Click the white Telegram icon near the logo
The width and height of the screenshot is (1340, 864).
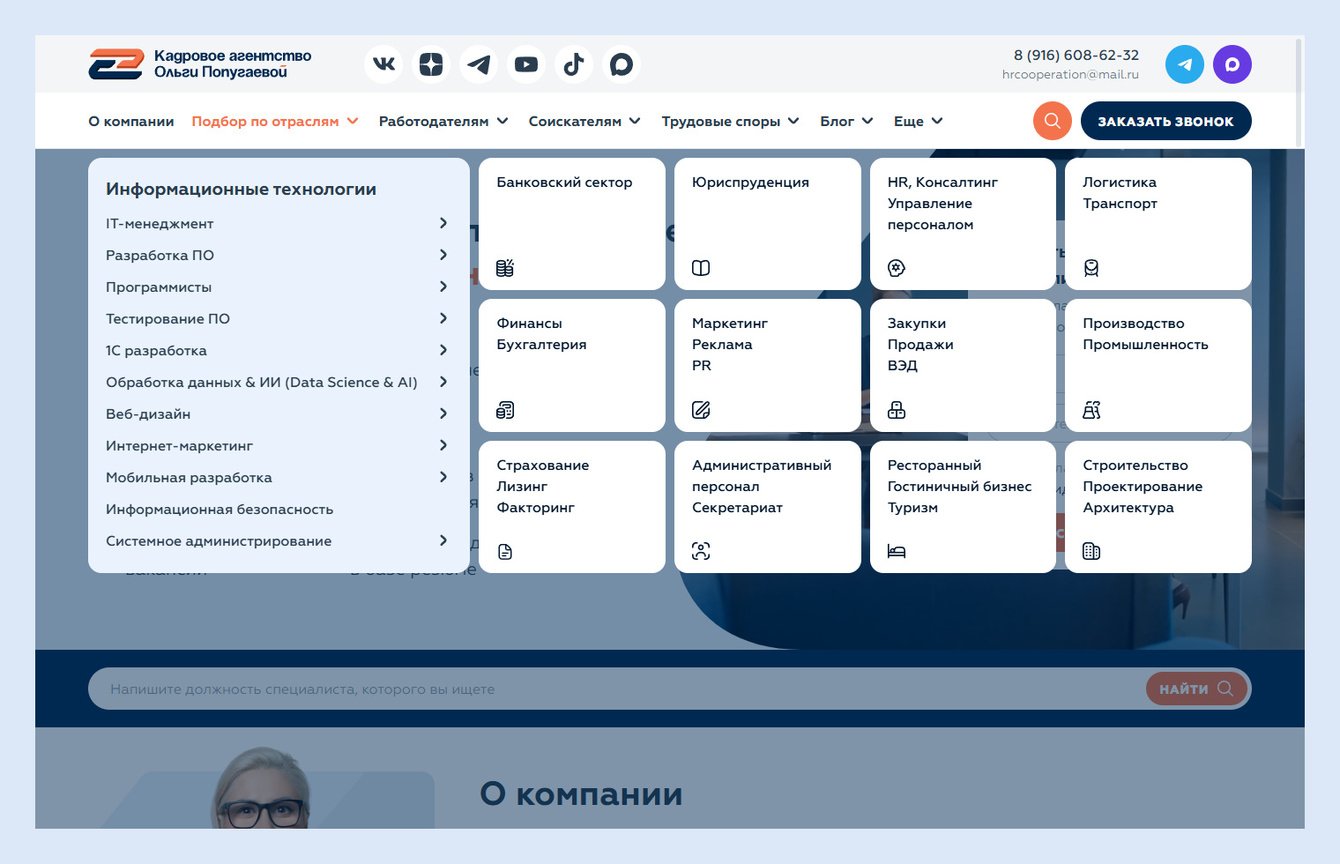(x=479, y=65)
